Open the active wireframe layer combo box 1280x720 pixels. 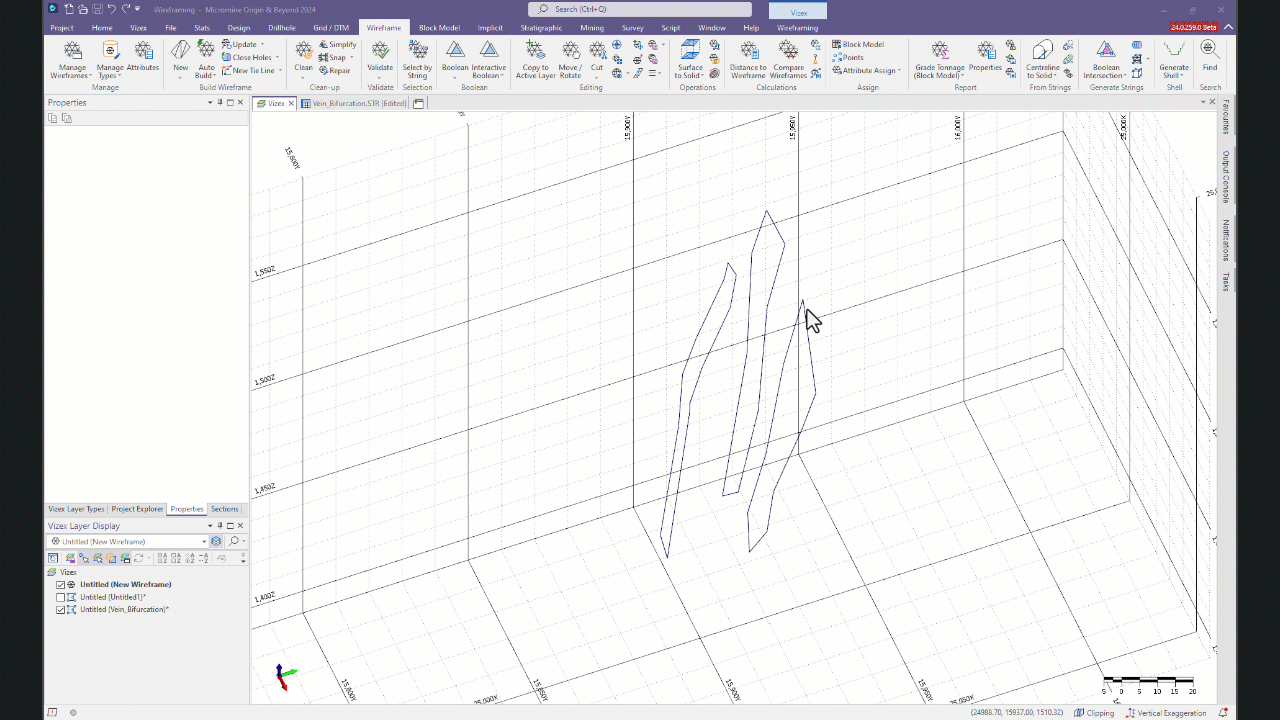tap(128, 540)
